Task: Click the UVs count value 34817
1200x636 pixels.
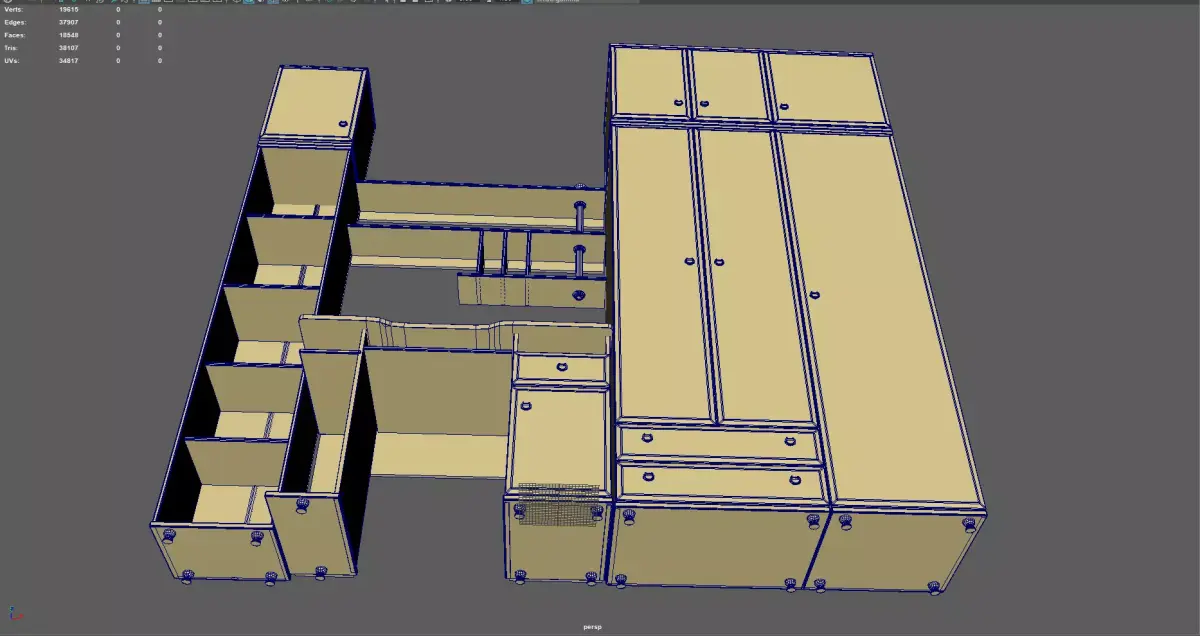Action: click(x=69, y=60)
